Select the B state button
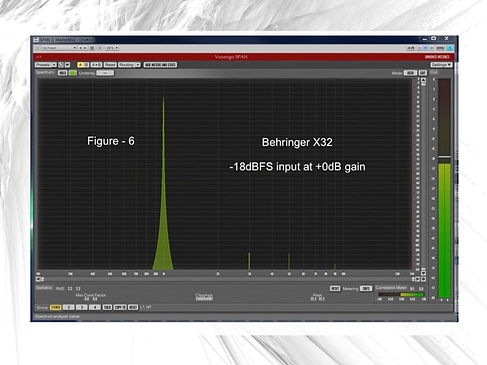487x365 pixels. point(86,65)
